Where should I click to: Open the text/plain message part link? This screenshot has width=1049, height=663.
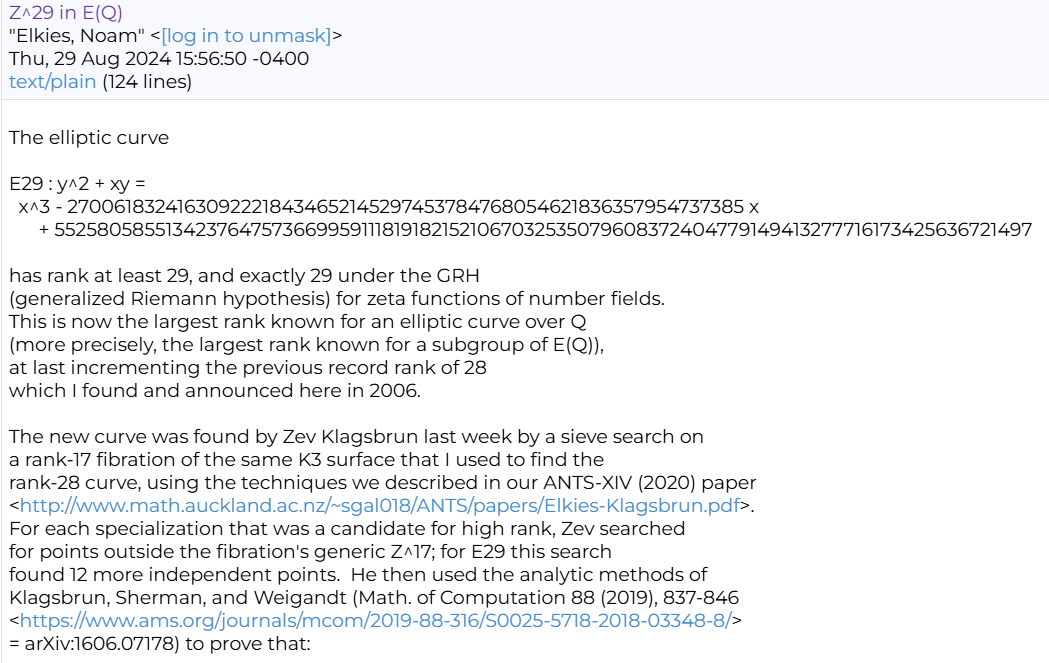point(53,82)
